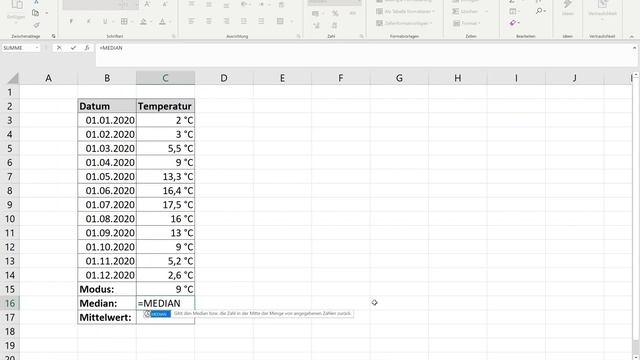This screenshot has height=360, width=640.
Task: Click the cell containing 17,5 °C
Action: (x=165, y=204)
